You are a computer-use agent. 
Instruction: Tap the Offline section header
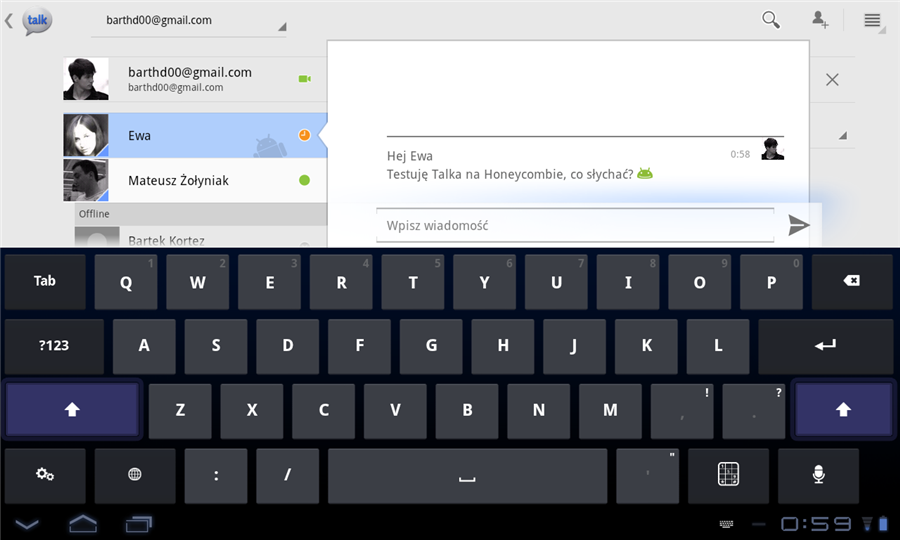[201, 213]
